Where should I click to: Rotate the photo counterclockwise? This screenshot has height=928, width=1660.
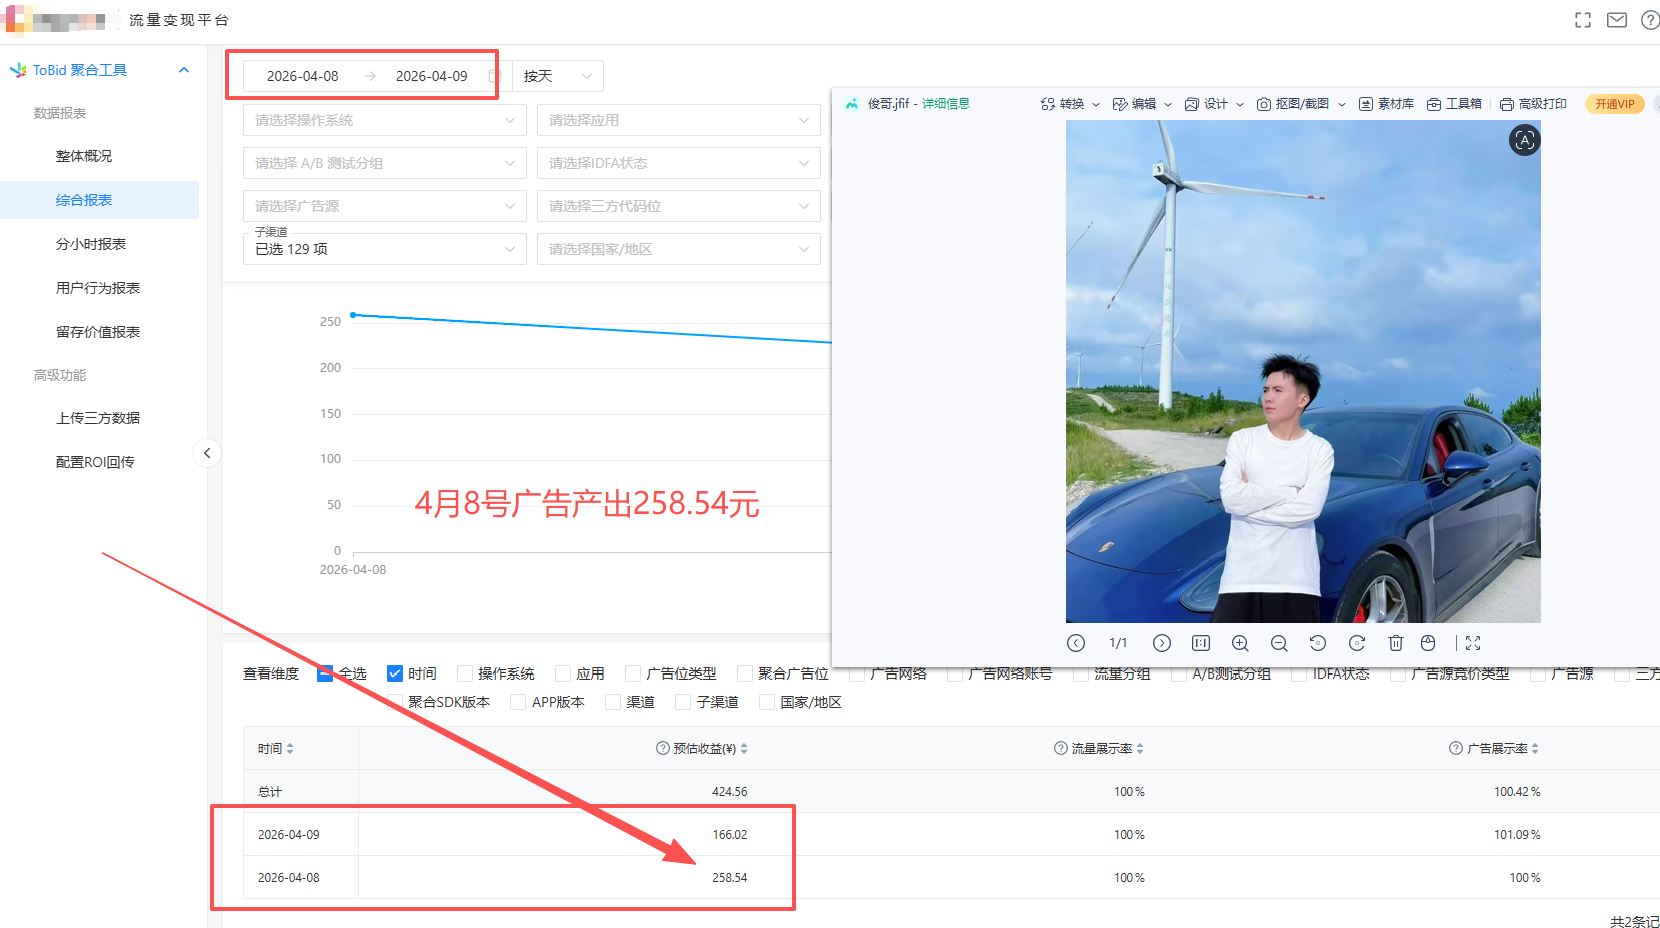point(1317,644)
